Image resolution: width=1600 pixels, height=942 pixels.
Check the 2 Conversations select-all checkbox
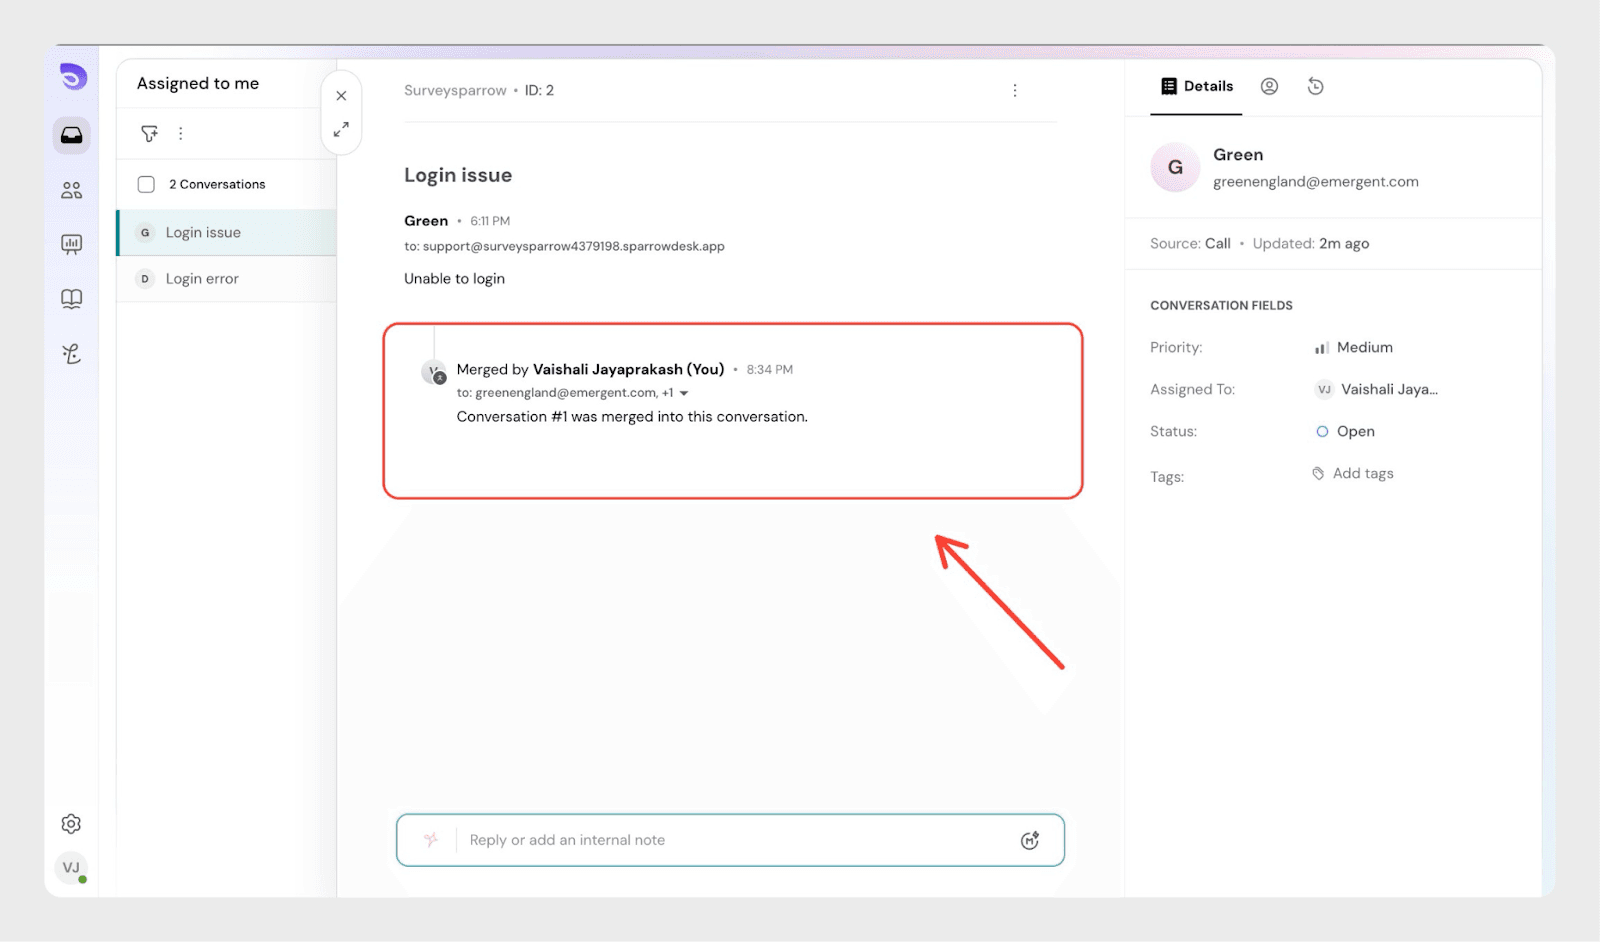coord(146,184)
